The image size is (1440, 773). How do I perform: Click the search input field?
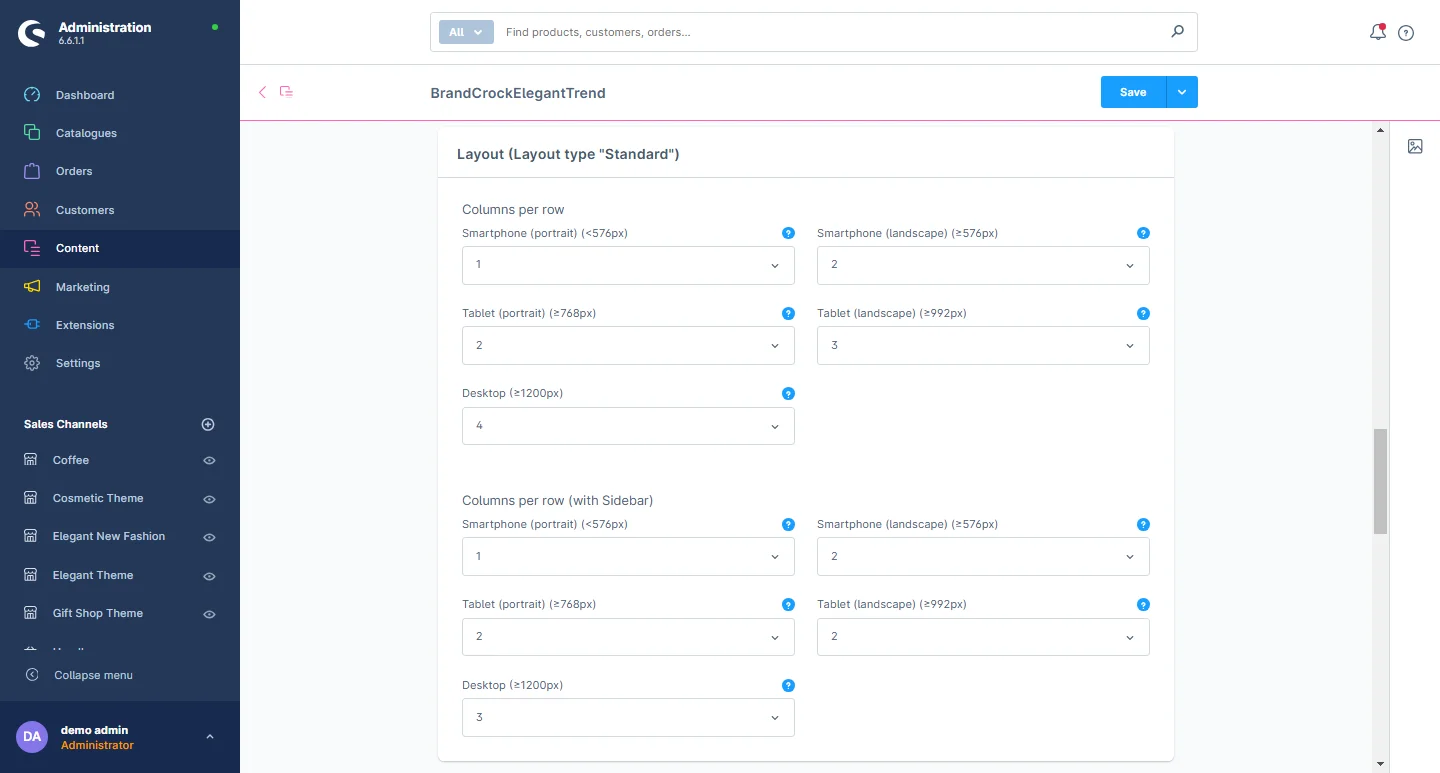click(x=830, y=32)
